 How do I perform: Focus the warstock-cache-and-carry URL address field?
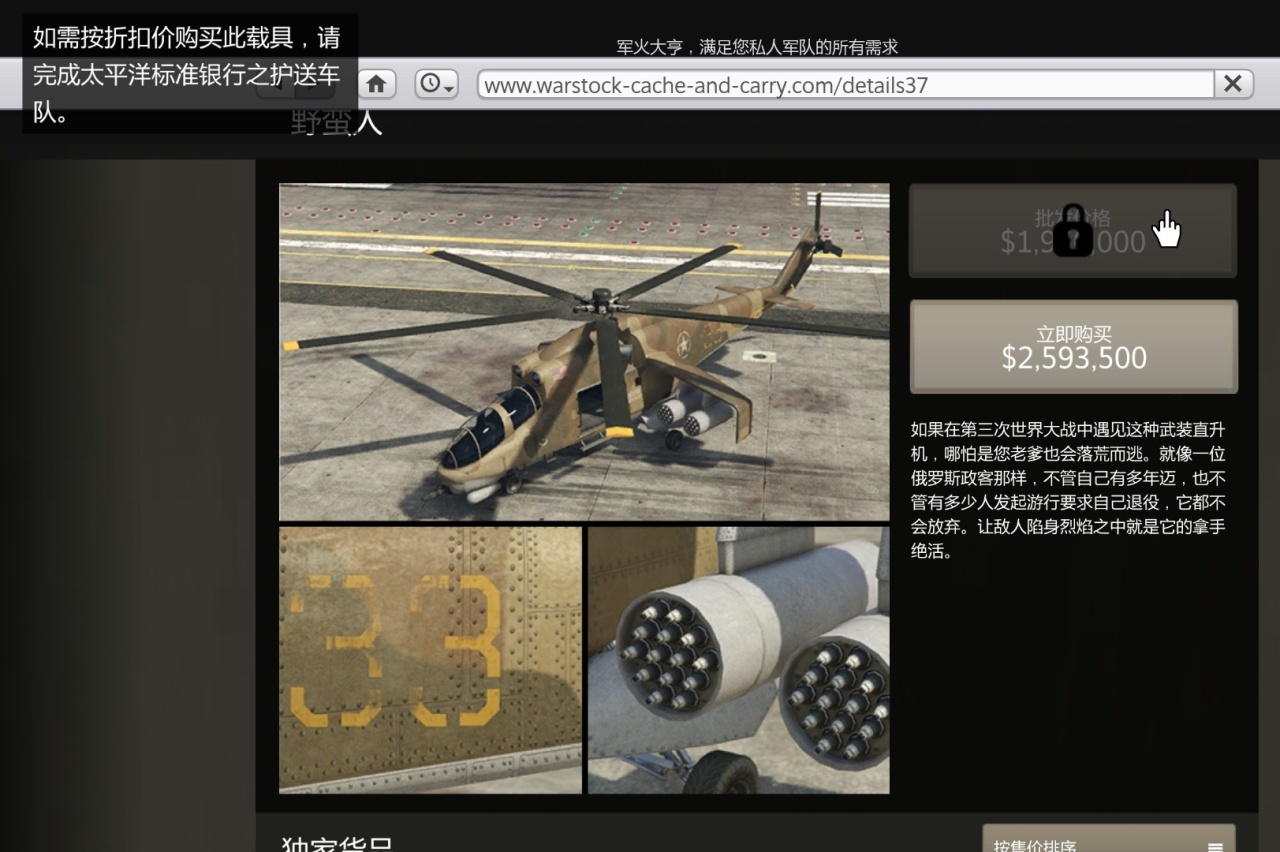pyautogui.click(x=846, y=85)
